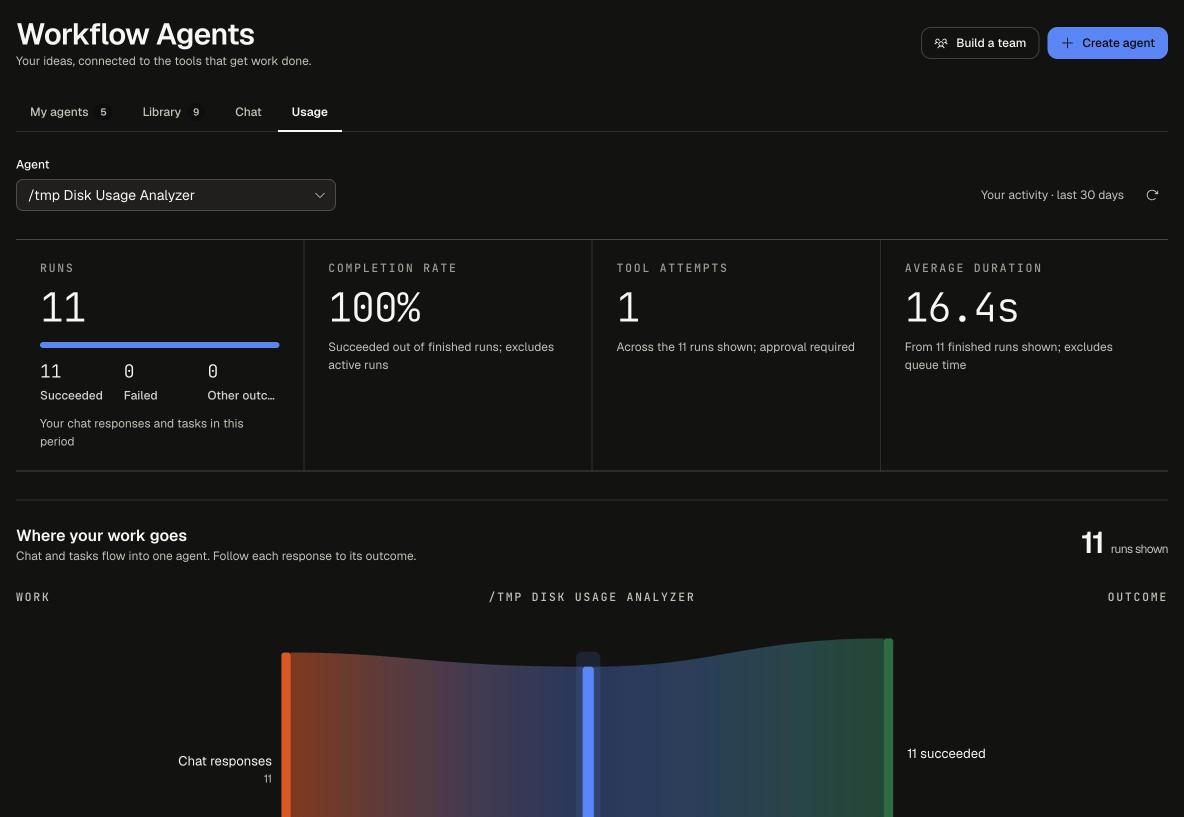Switch to the My agents tab
This screenshot has width=1184, height=817.
tap(69, 112)
